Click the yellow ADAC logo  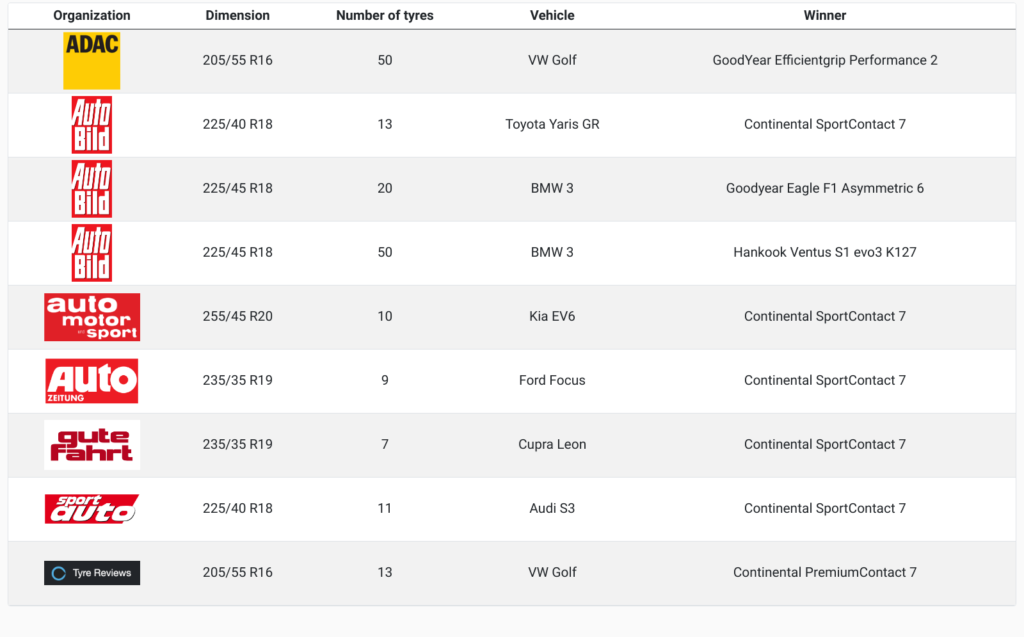pos(91,61)
